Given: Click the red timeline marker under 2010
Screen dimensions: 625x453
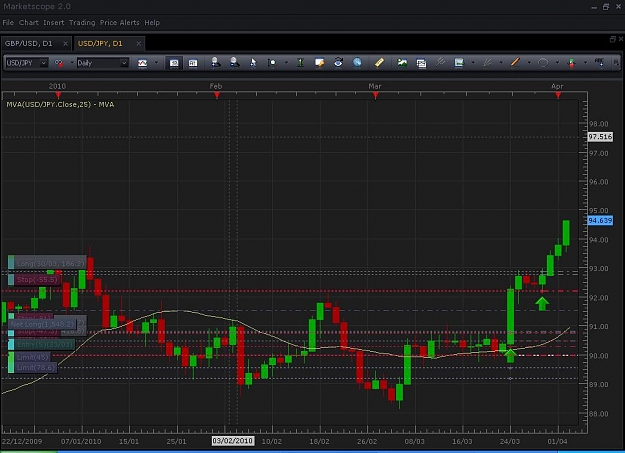Looking at the screenshot, I should (x=58, y=95).
